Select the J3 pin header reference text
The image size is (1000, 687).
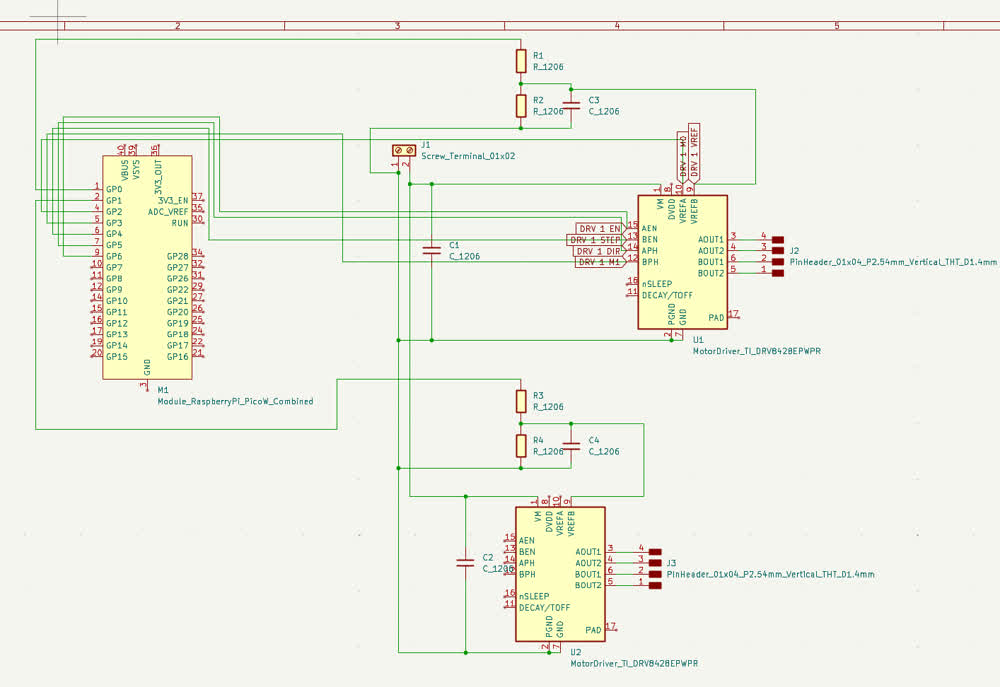click(x=672, y=563)
